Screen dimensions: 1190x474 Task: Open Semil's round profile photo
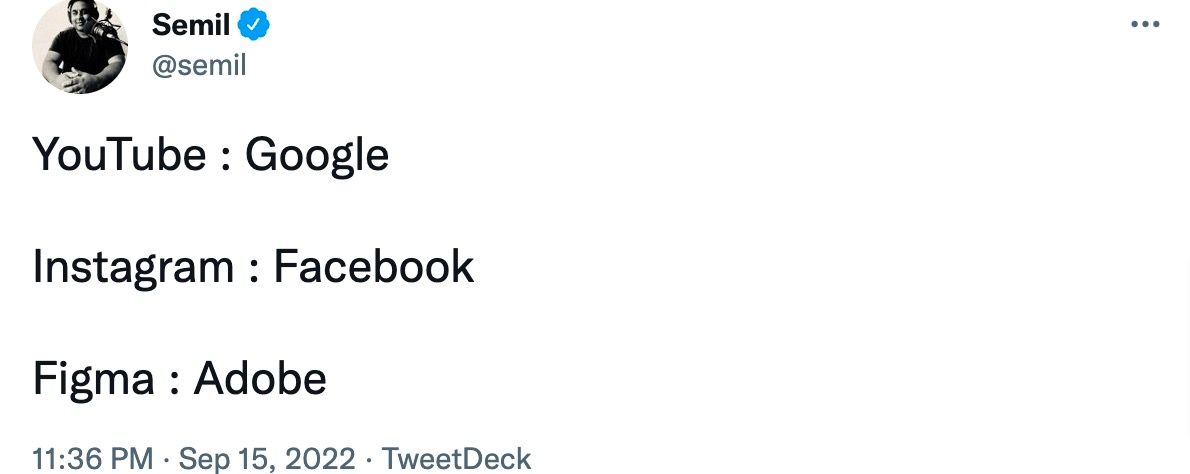pyautogui.click(x=79, y=46)
